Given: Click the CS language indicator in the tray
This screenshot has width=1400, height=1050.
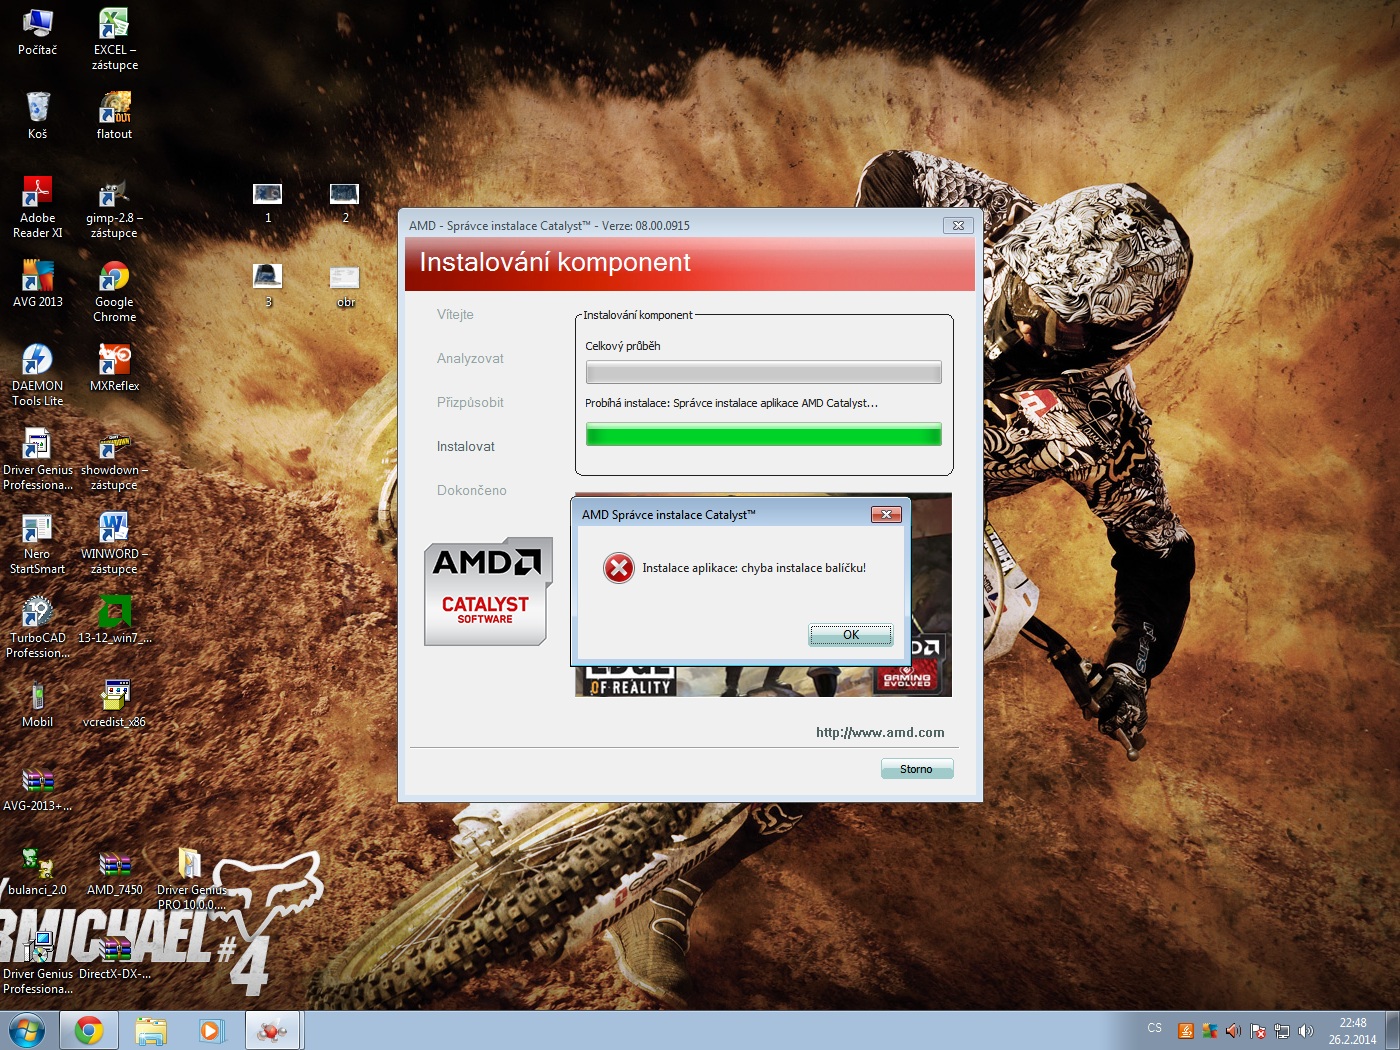Looking at the screenshot, I should 1155,1029.
